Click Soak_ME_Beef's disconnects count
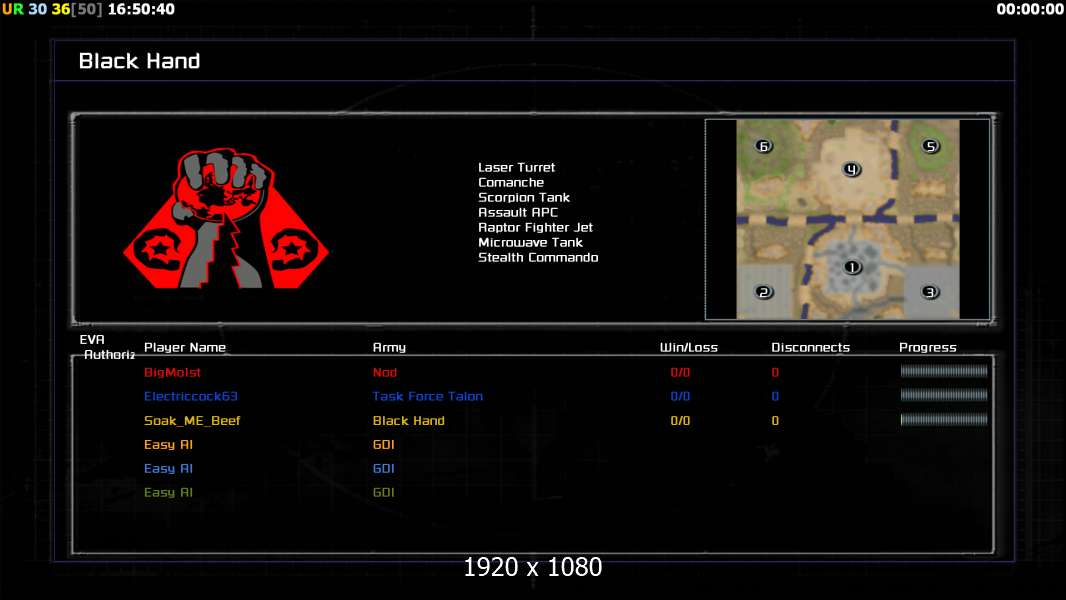This screenshot has height=600, width=1066. coord(775,421)
